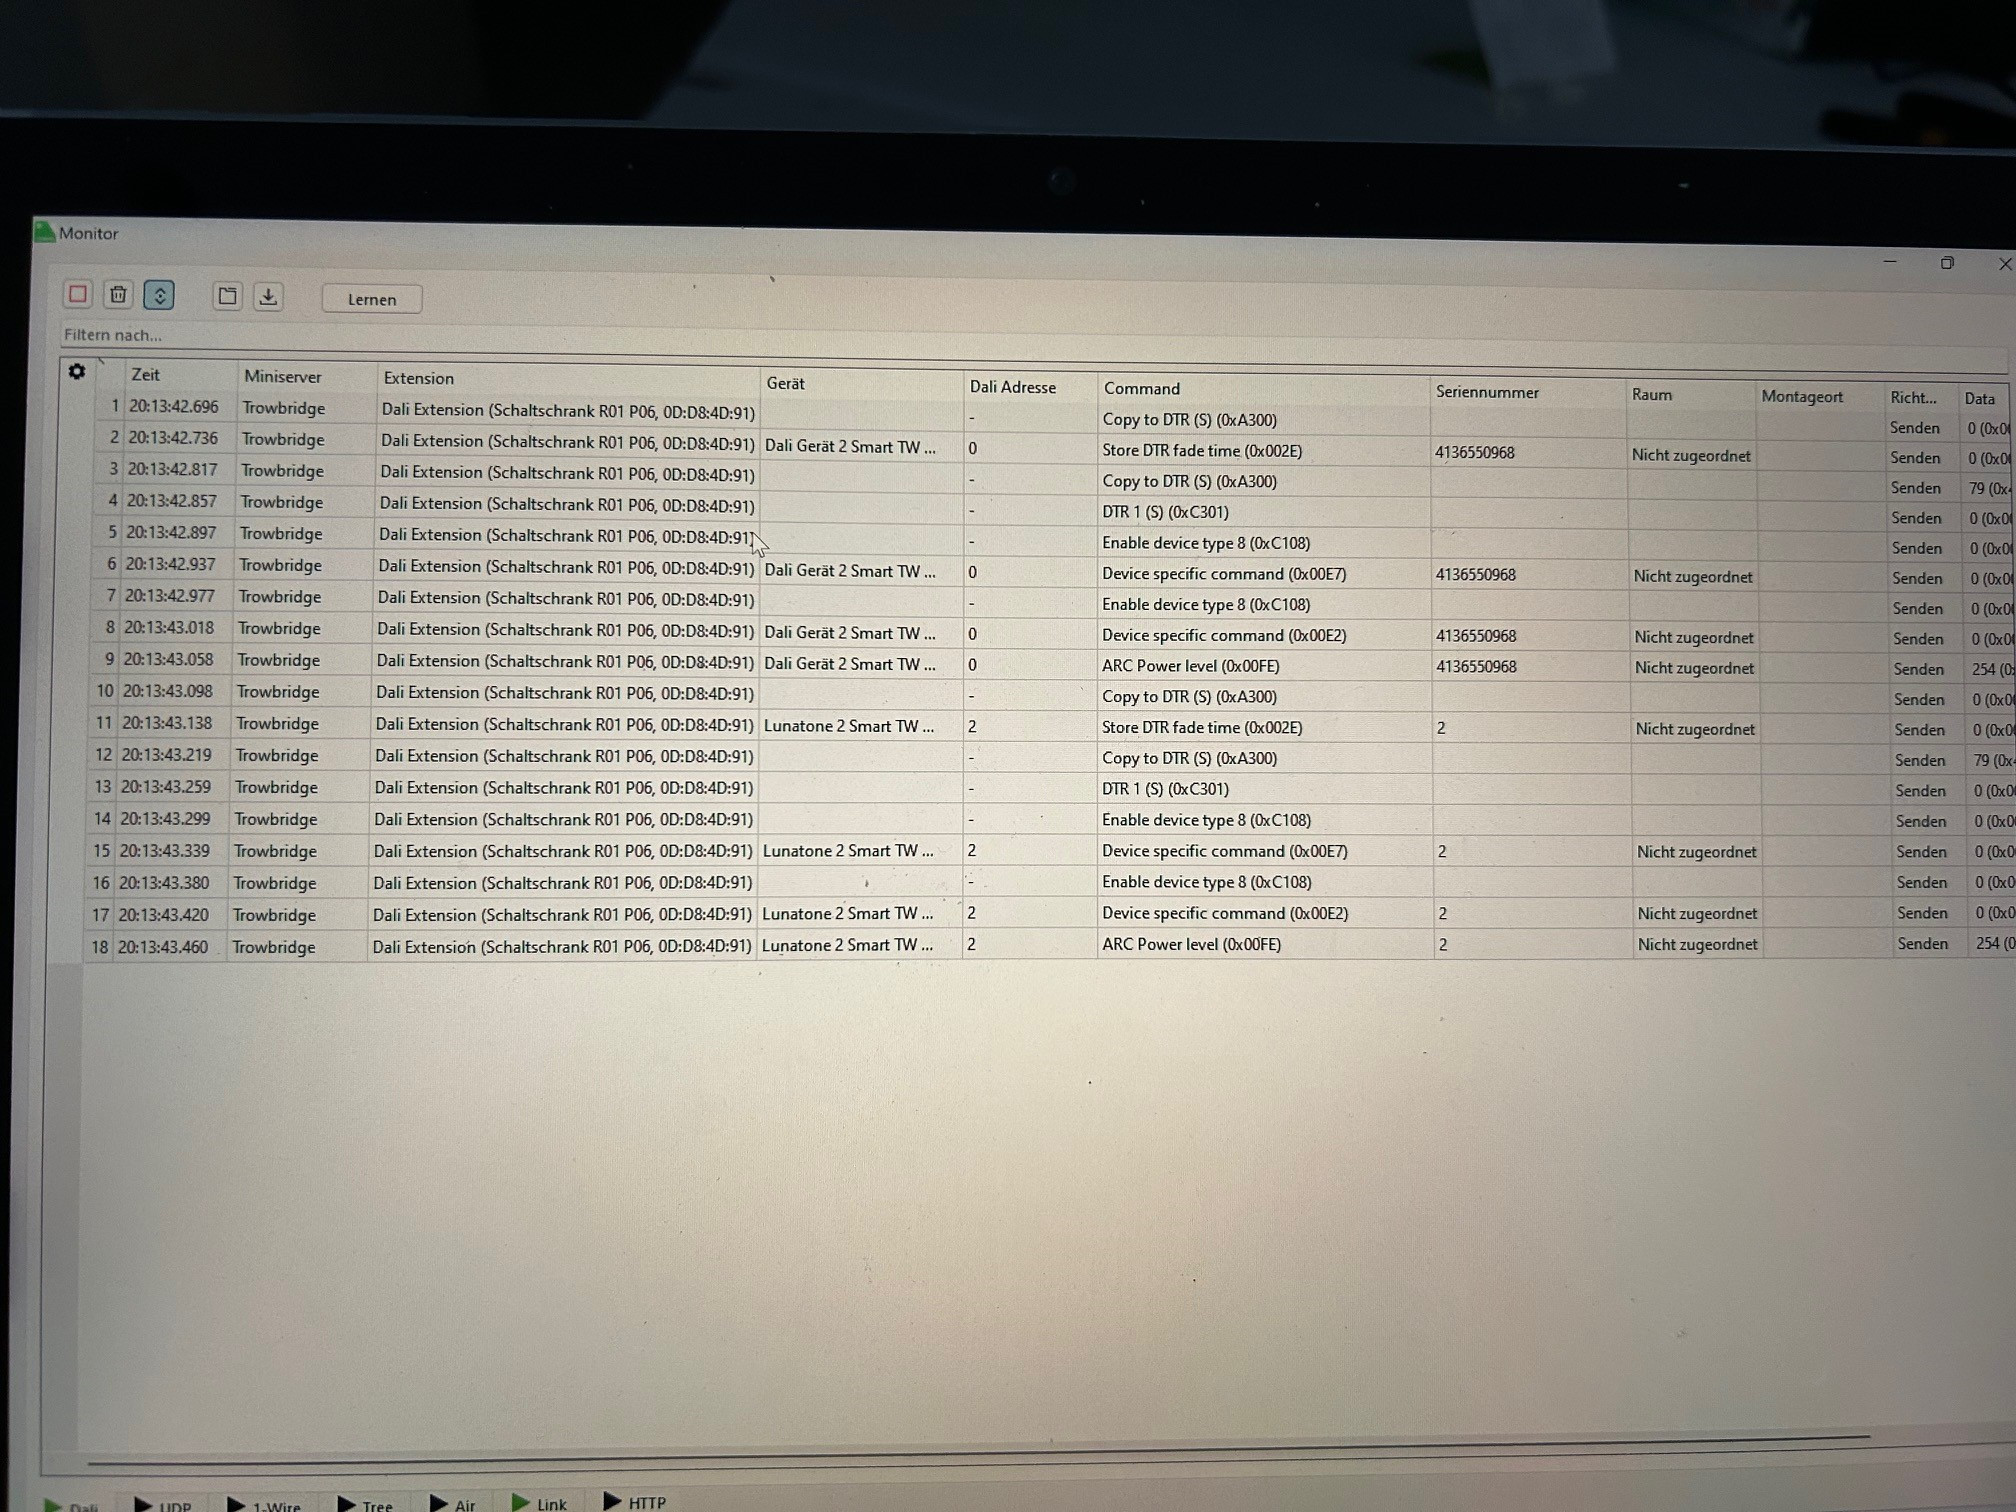2016x1512 pixels.
Task: Open a saved monitor file
Action: point(228,296)
